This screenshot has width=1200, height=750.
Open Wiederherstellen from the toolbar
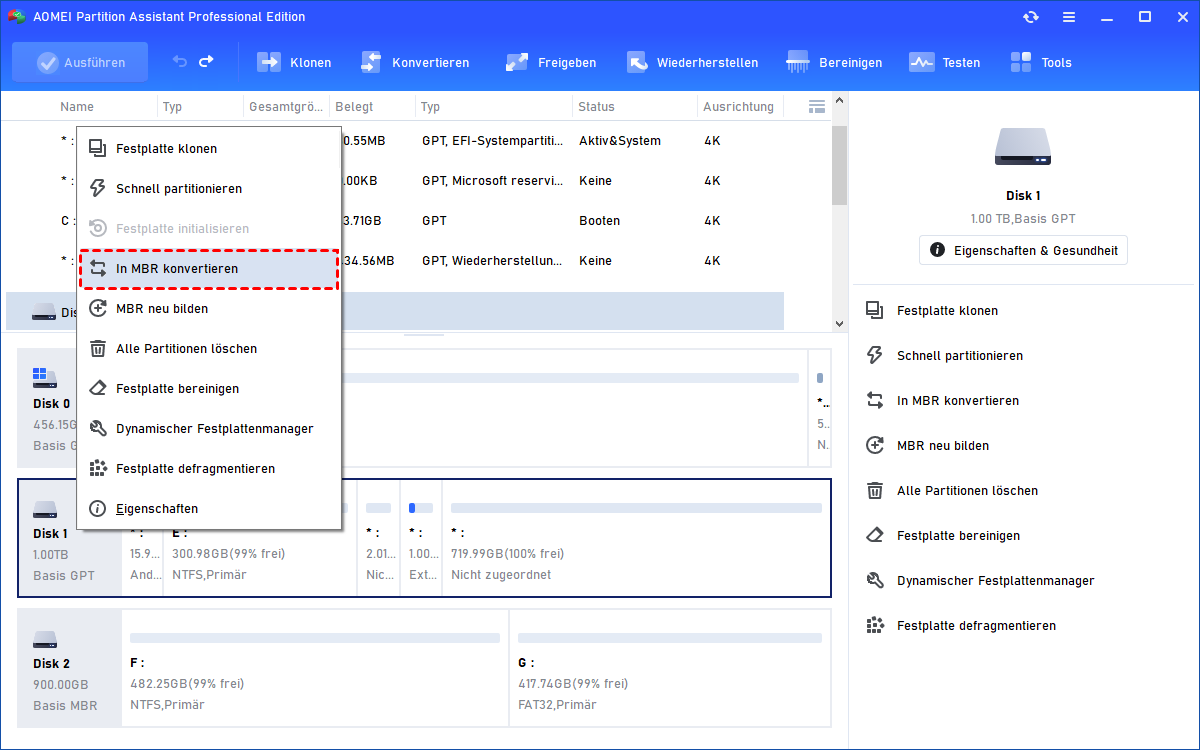tap(637, 62)
